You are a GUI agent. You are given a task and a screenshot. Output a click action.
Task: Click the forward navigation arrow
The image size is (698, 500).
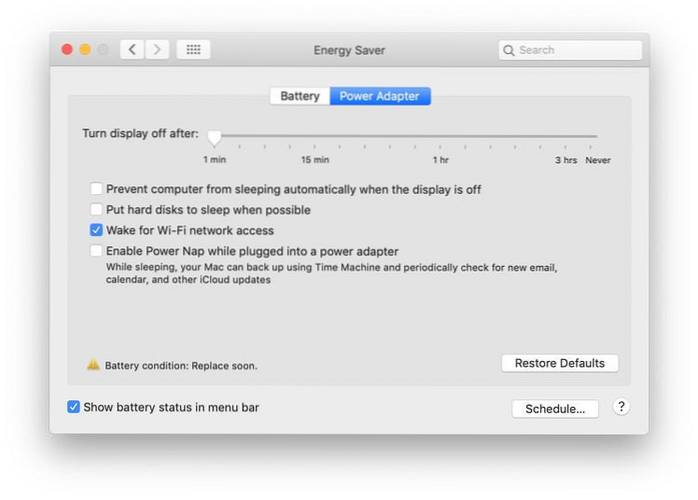click(157, 49)
